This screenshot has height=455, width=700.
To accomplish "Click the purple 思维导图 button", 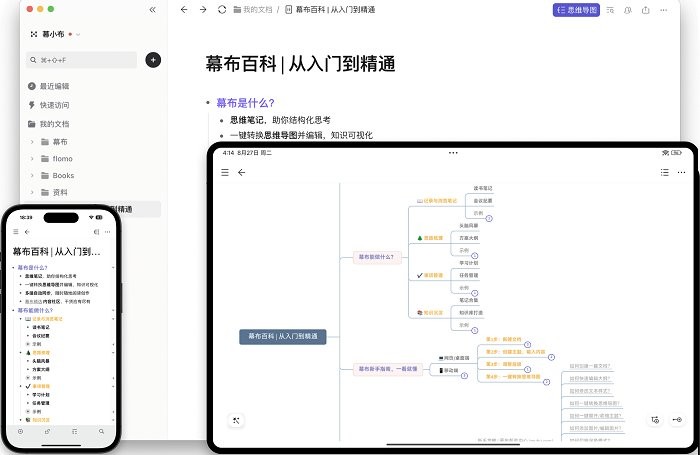I will tap(576, 10).
